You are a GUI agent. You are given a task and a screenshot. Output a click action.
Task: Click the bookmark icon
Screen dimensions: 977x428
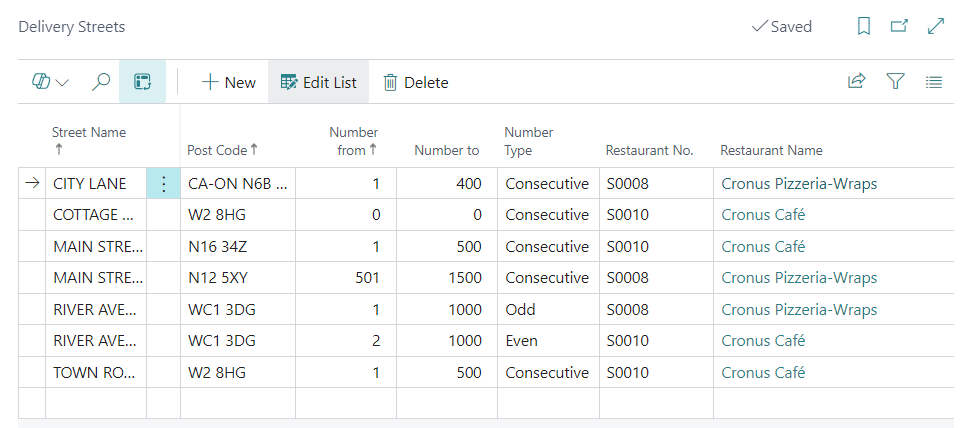click(x=864, y=27)
